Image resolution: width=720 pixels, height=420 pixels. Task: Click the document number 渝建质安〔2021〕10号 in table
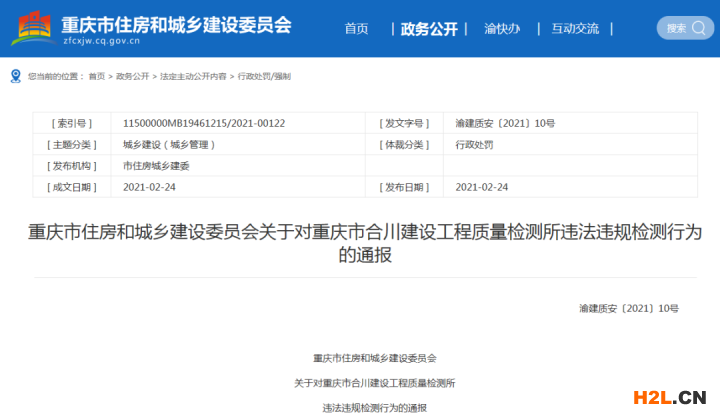click(x=504, y=123)
